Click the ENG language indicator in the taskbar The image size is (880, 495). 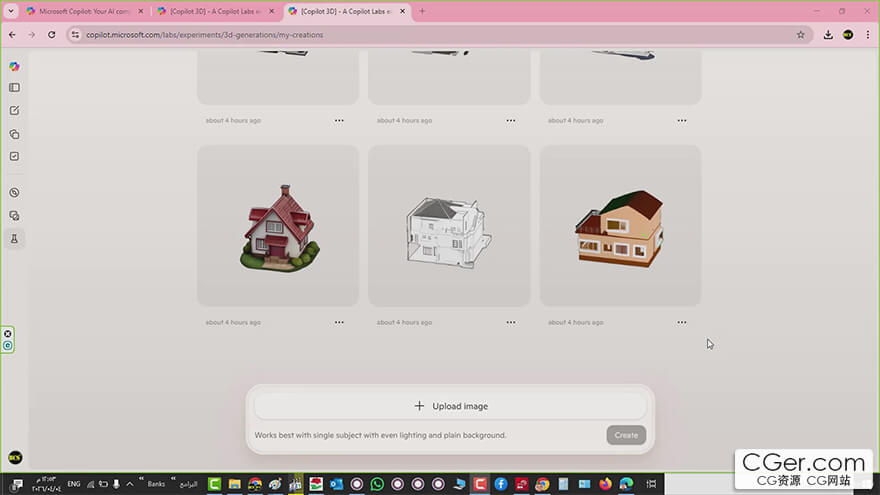[74, 484]
